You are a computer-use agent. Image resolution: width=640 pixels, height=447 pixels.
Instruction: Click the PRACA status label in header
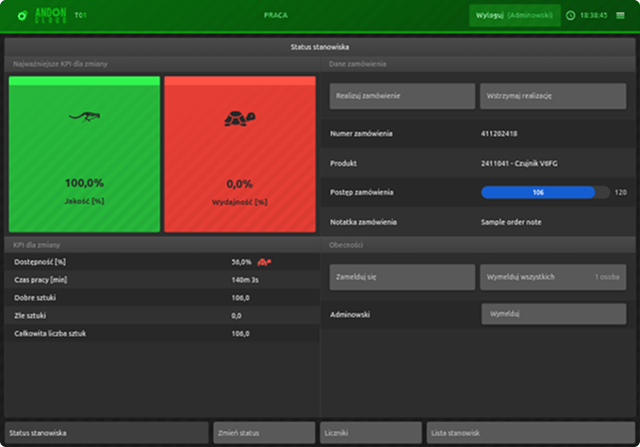pyautogui.click(x=276, y=15)
